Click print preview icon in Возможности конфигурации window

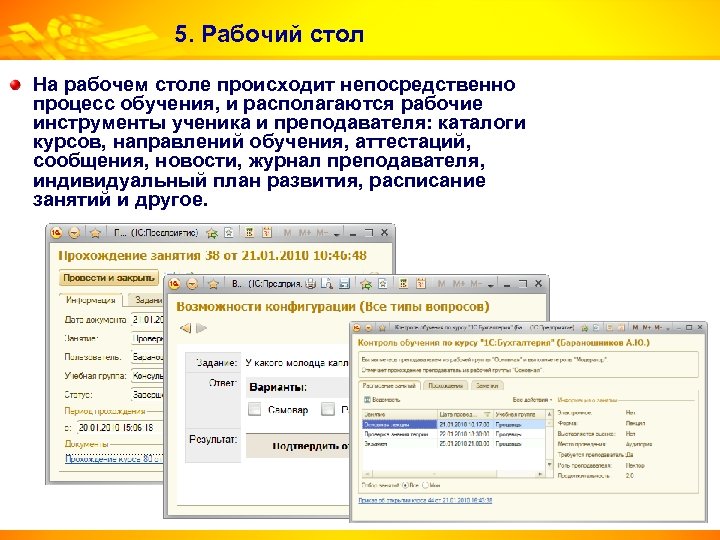pyautogui.click(x=327, y=284)
